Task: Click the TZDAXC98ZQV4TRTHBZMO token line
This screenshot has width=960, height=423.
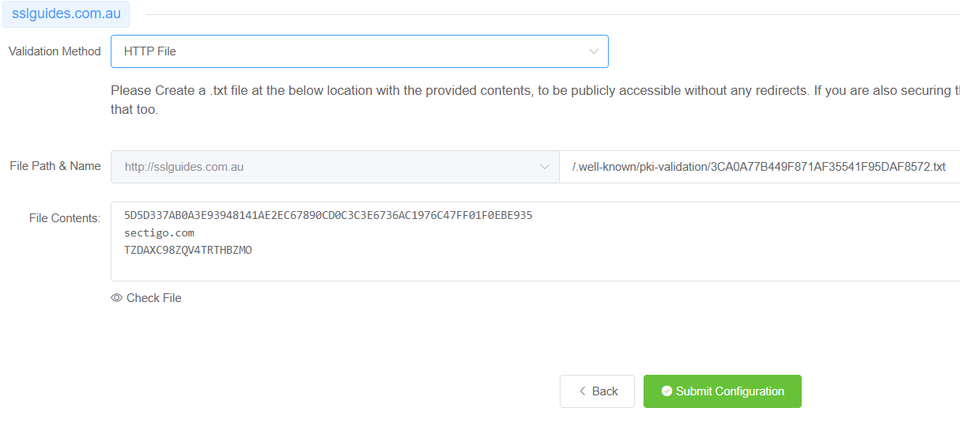Action: coord(188,250)
